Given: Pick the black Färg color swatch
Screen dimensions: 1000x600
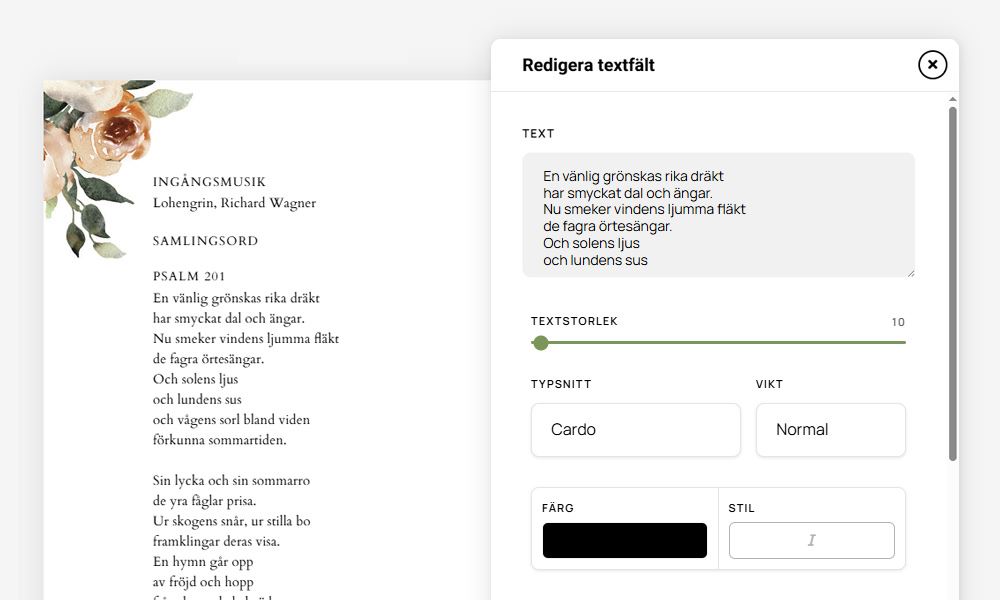Looking at the screenshot, I should [624, 540].
